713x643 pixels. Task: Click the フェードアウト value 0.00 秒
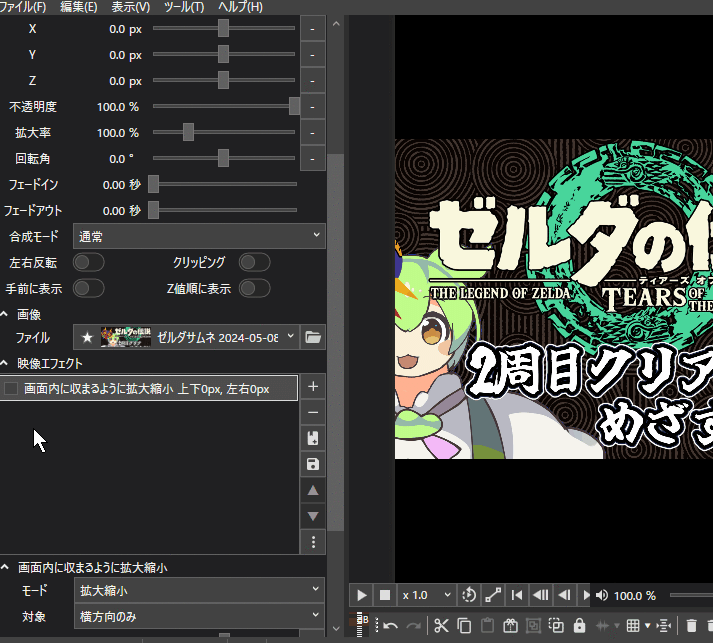[121, 211]
